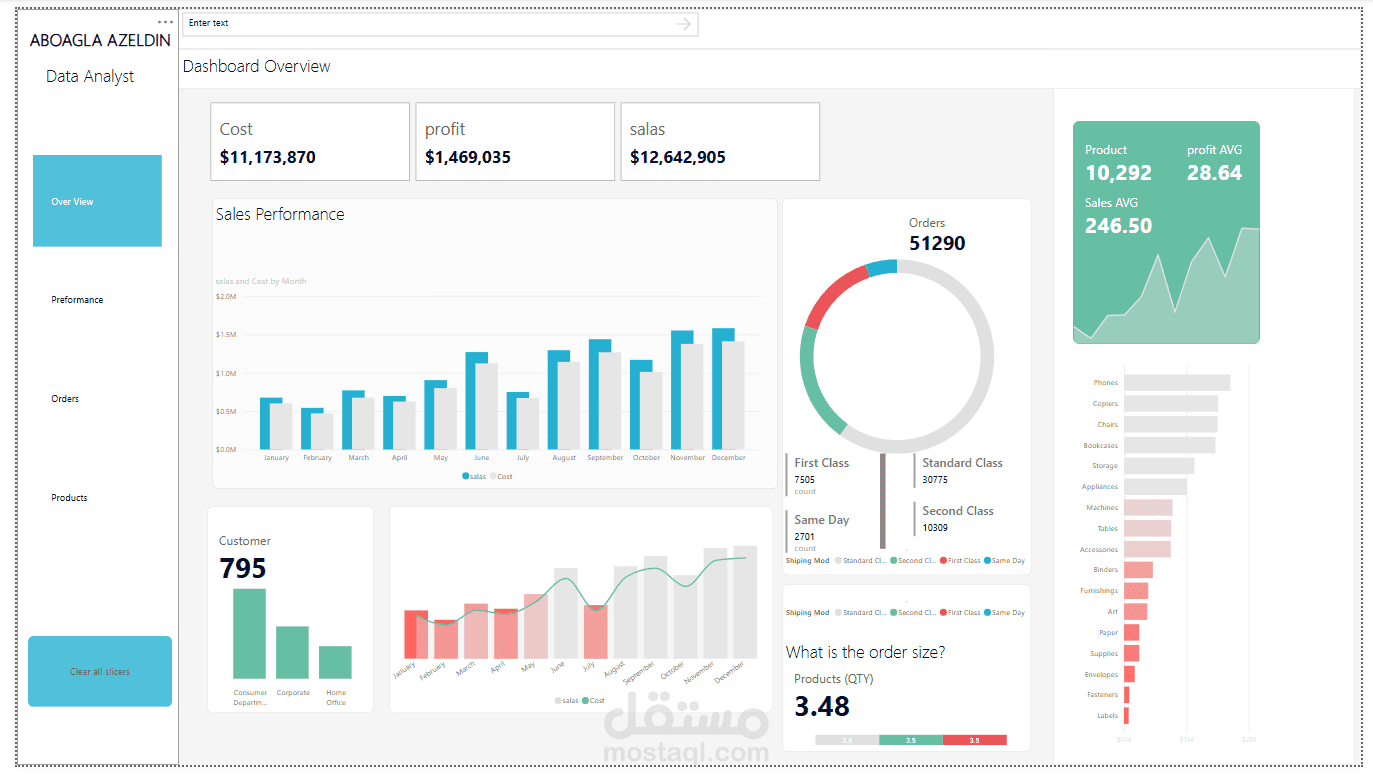
Task: Select the Tables product bar
Action: 1147,528
